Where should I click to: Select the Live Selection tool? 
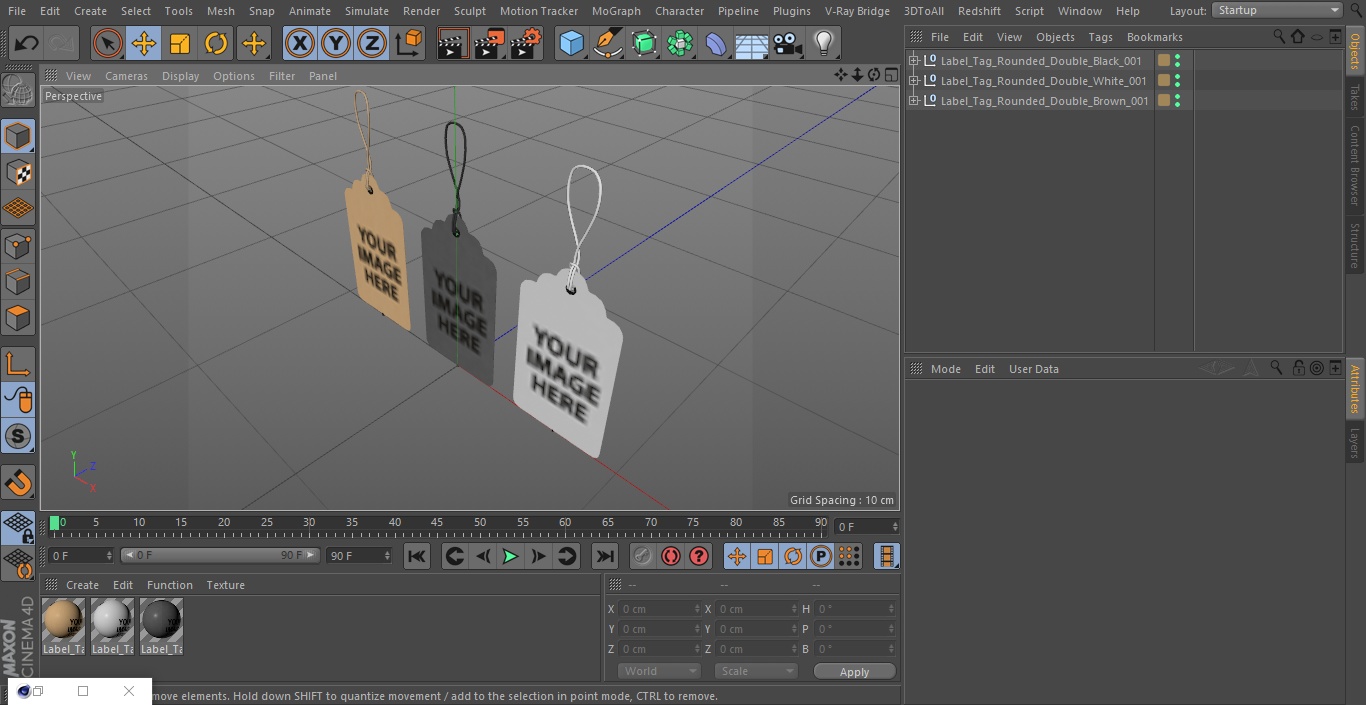click(x=108, y=44)
